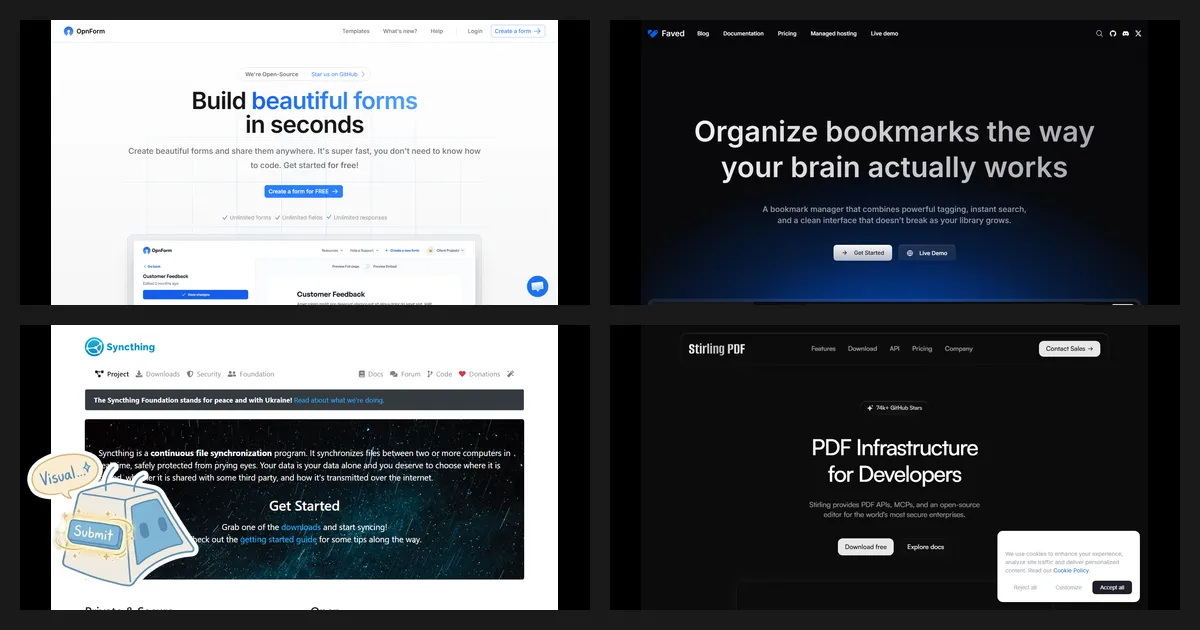
Task: Click the PDF Infrastructure for Developers headline
Action: (894, 461)
